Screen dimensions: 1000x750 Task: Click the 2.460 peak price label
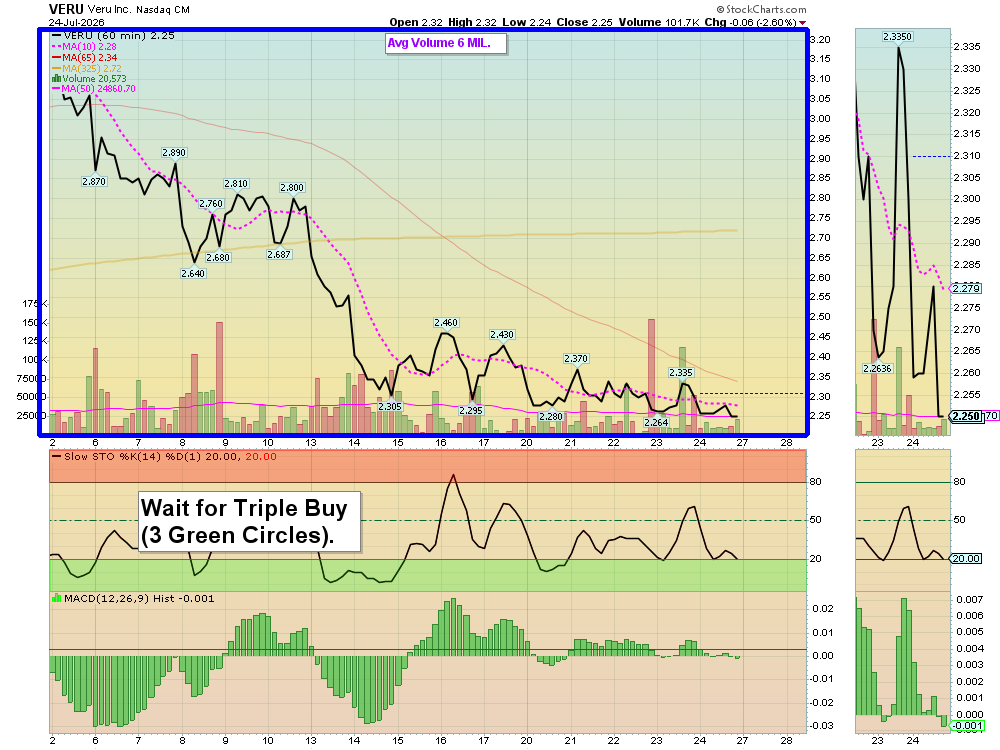click(x=446, y=323)
